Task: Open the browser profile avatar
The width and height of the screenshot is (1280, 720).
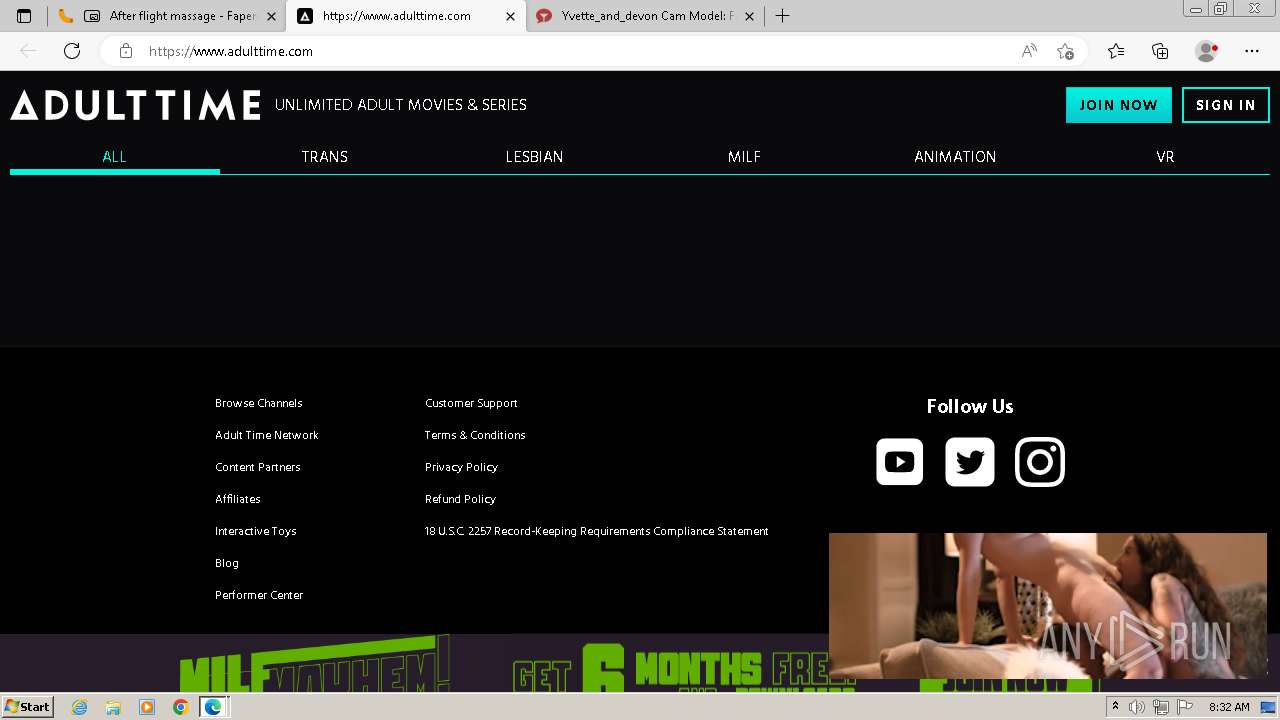Action: pos(1206,51)
